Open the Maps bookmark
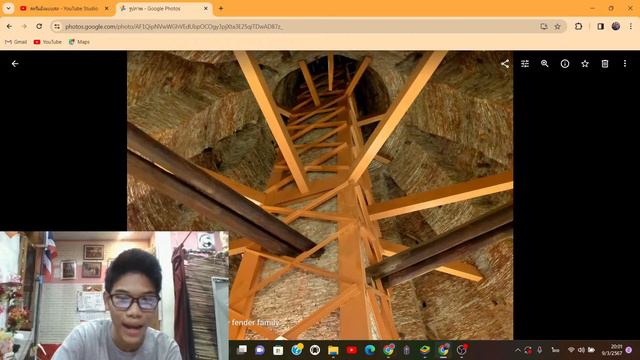Screen dimensions: 640x360 pos(79,42)
